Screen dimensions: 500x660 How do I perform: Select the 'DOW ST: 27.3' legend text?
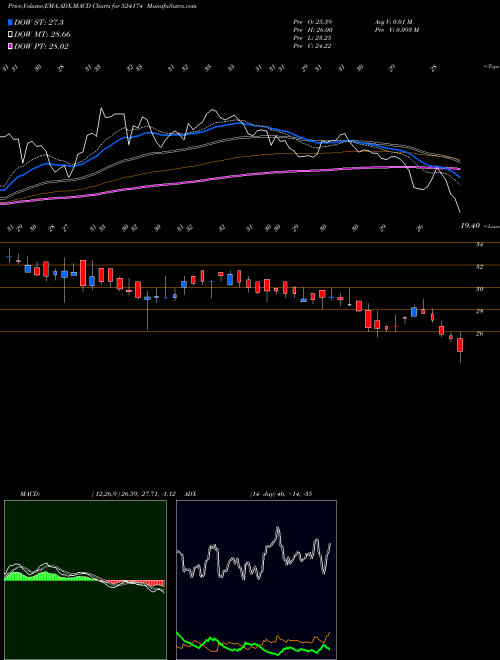(x=39, y=23)
